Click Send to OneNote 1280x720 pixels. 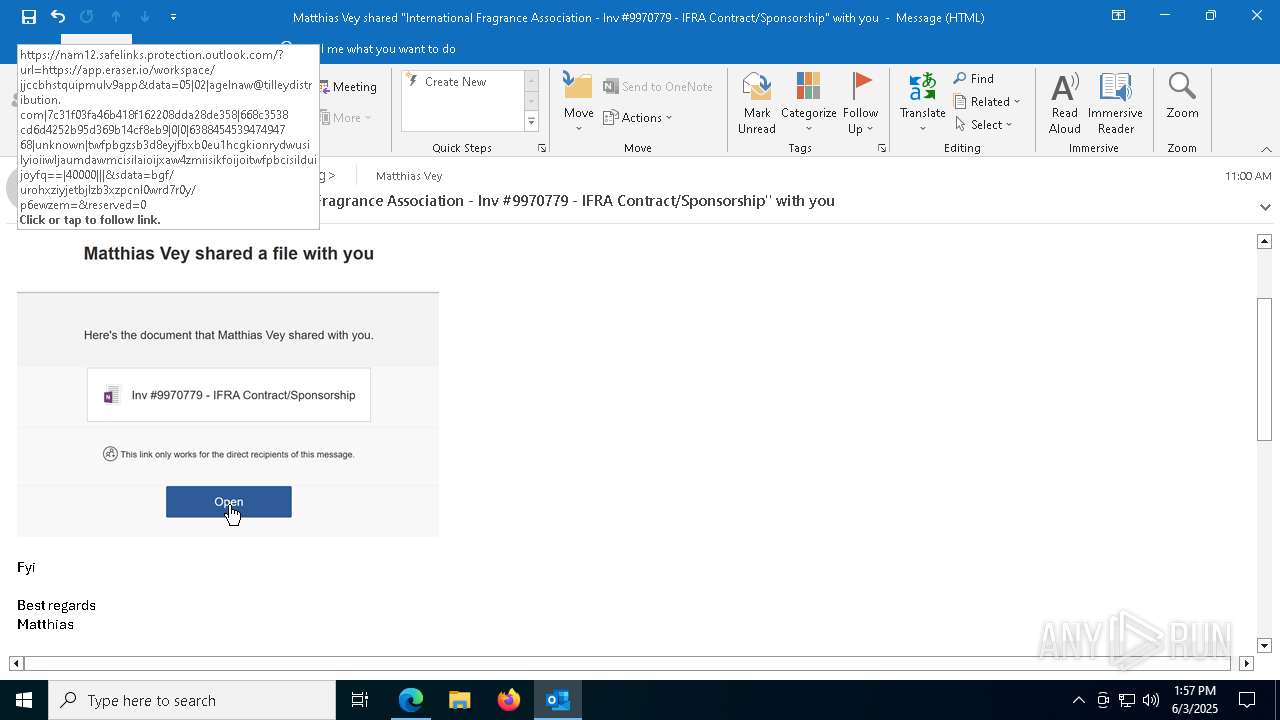click(x=658, y=87)
